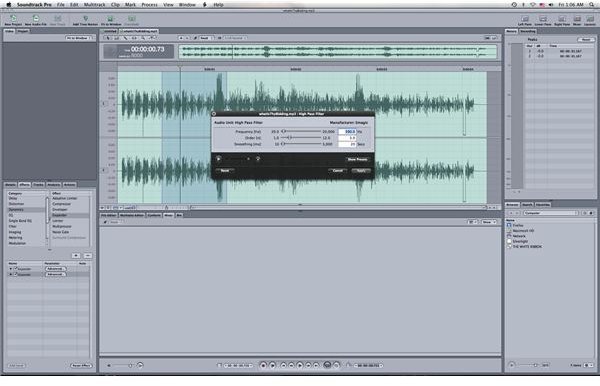Click the New Project toolbar icon
Screen dimensions: 600x386
tap(13, 19)
